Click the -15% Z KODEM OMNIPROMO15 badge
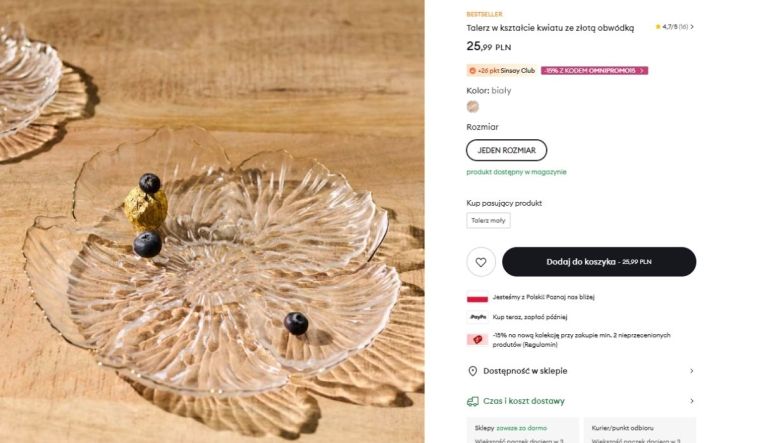This screenshot has width=759, height=443. click(x=594, y=71)
